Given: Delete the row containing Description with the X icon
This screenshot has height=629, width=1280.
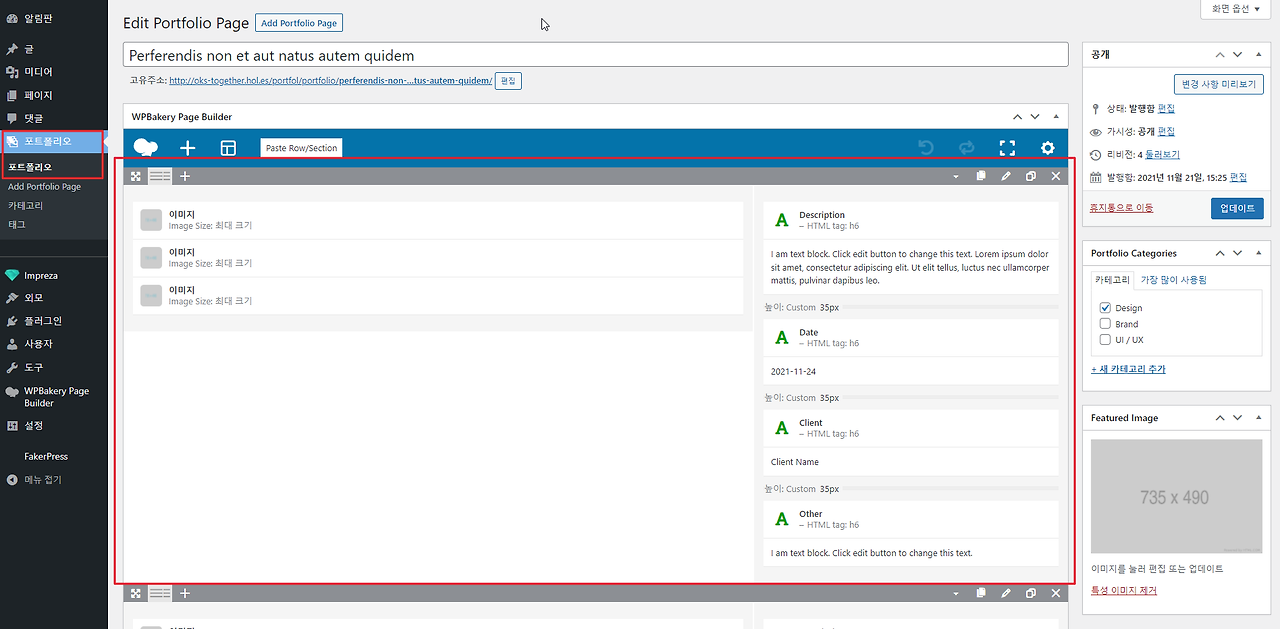Looking at the screenshot, I should (x=1056, y=176).
